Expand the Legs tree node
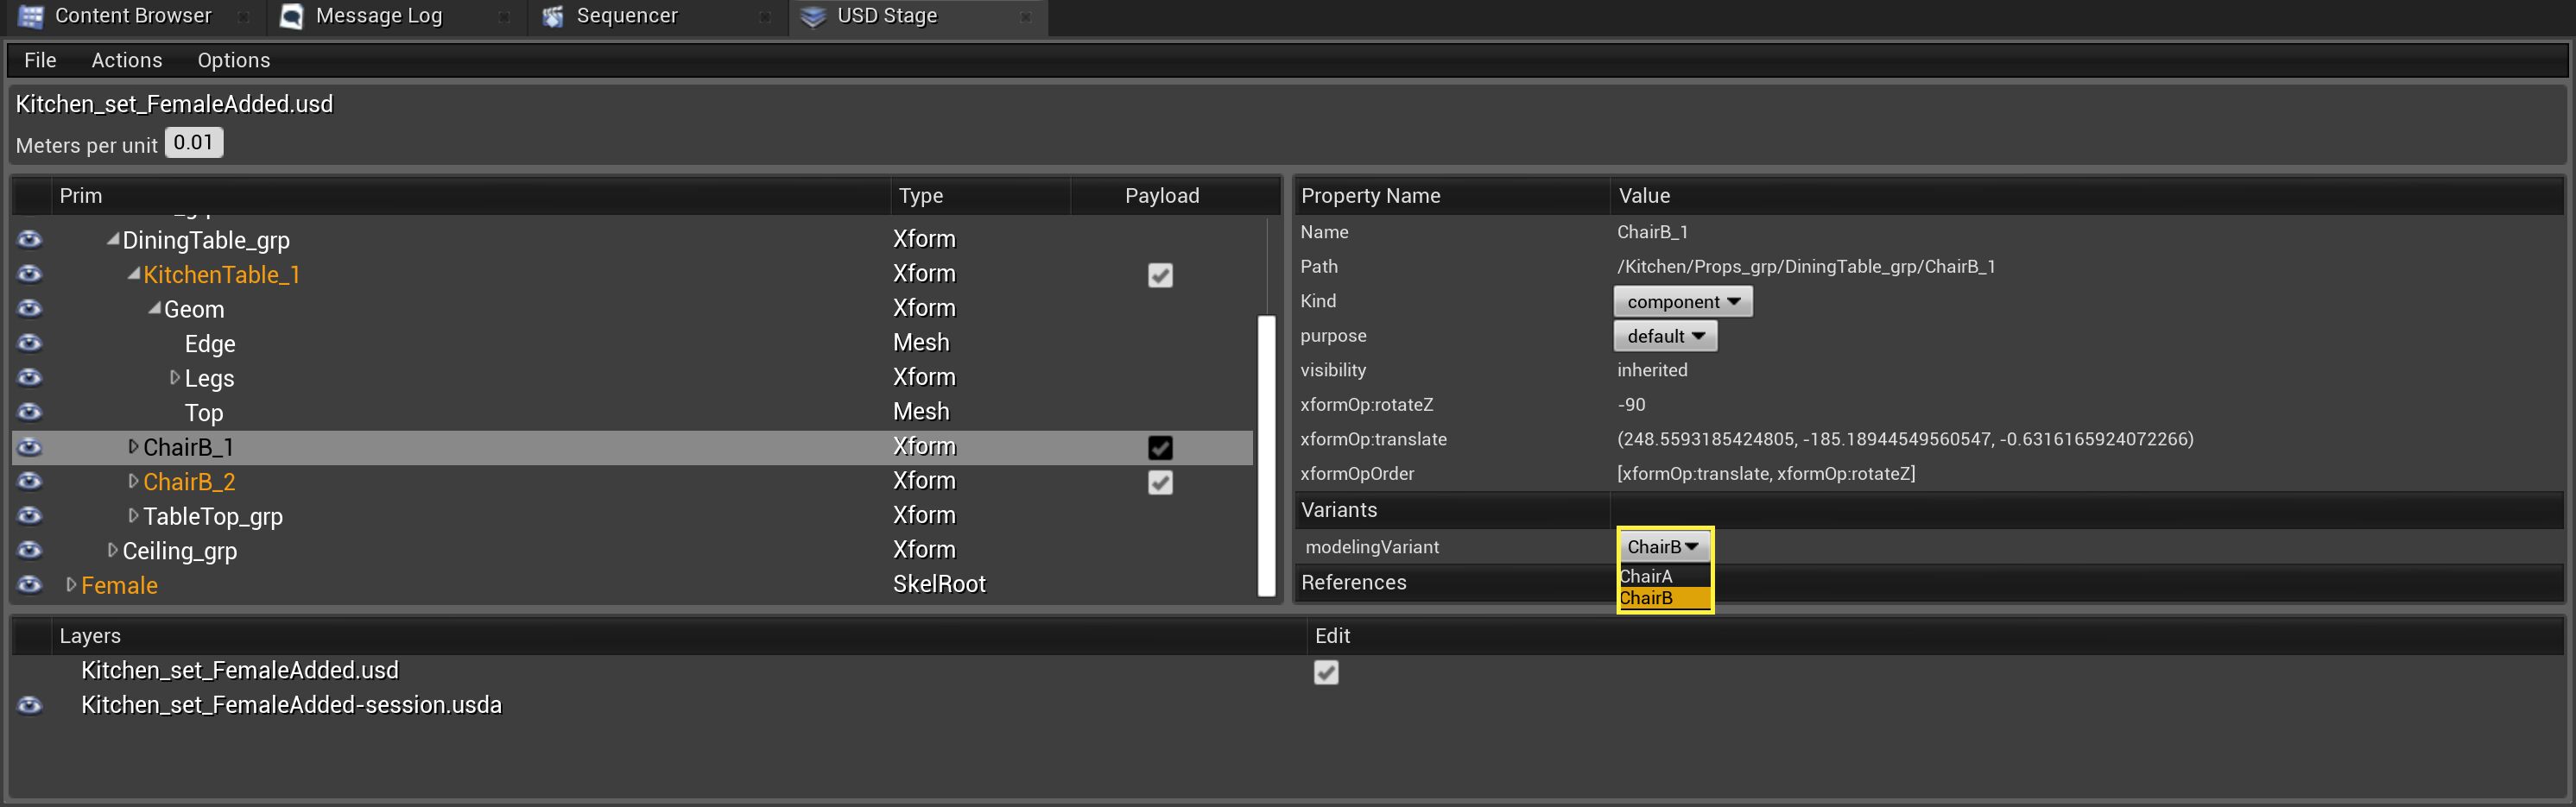This screenshot has width=2576, height=807. pyautogui.click(x=175, y=378)
